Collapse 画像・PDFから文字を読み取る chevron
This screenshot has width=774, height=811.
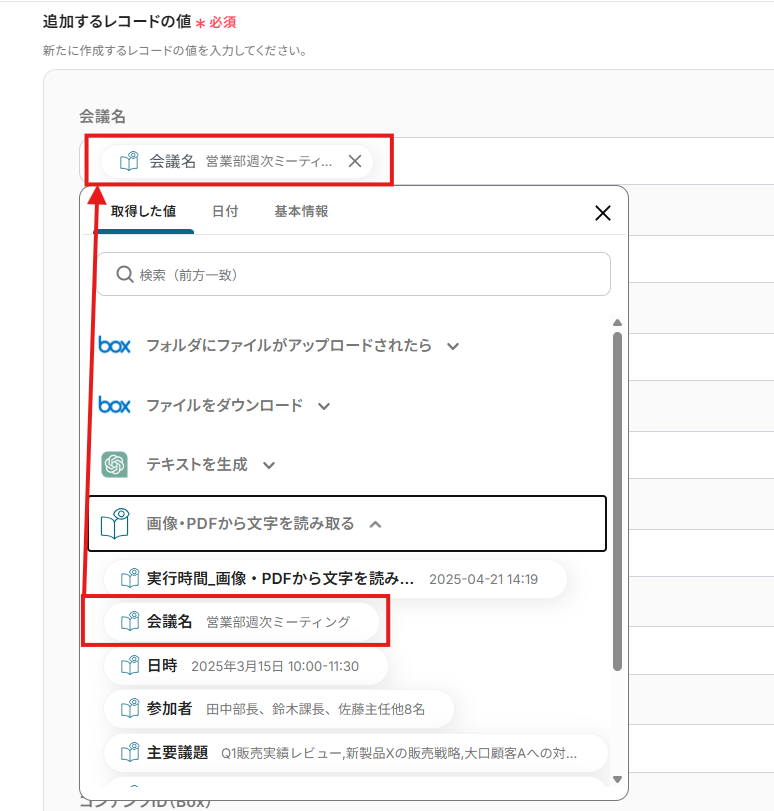[376, 524]
